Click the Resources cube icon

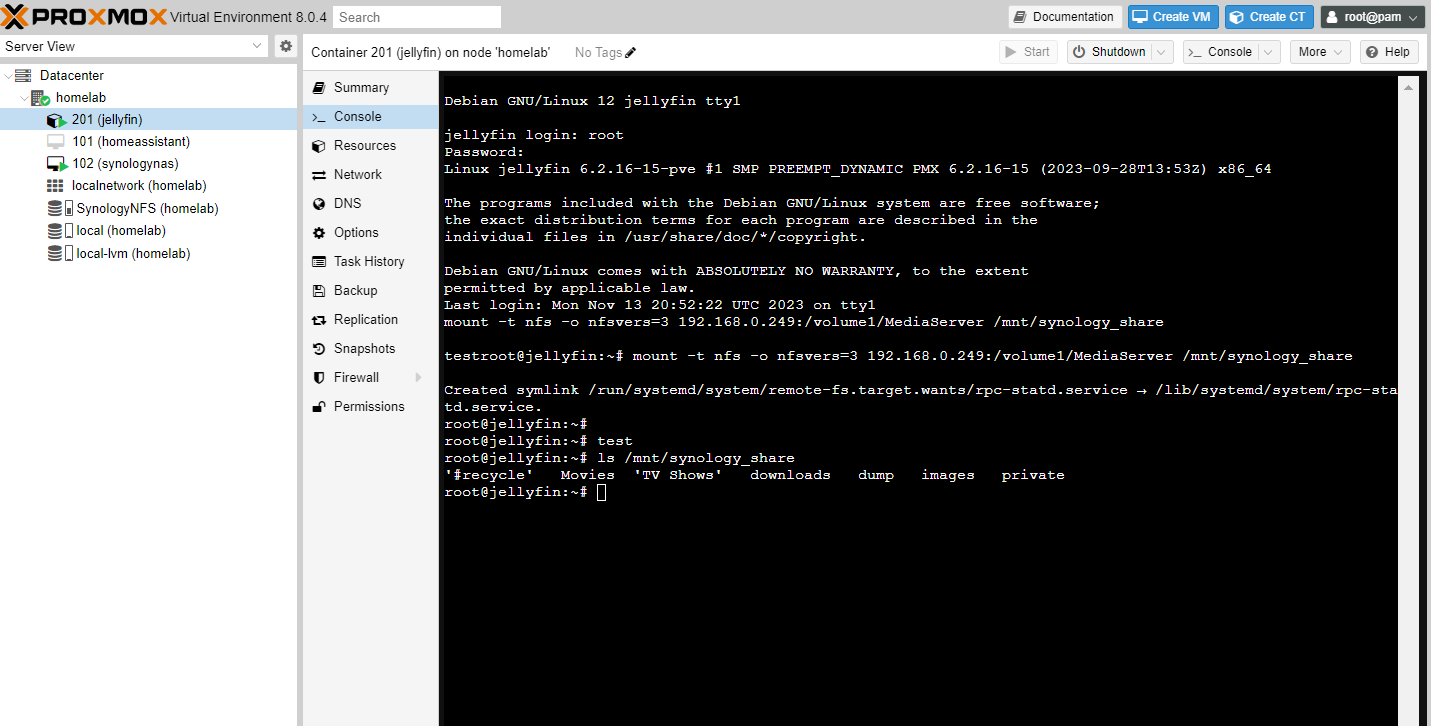click(x=319, y=145)
